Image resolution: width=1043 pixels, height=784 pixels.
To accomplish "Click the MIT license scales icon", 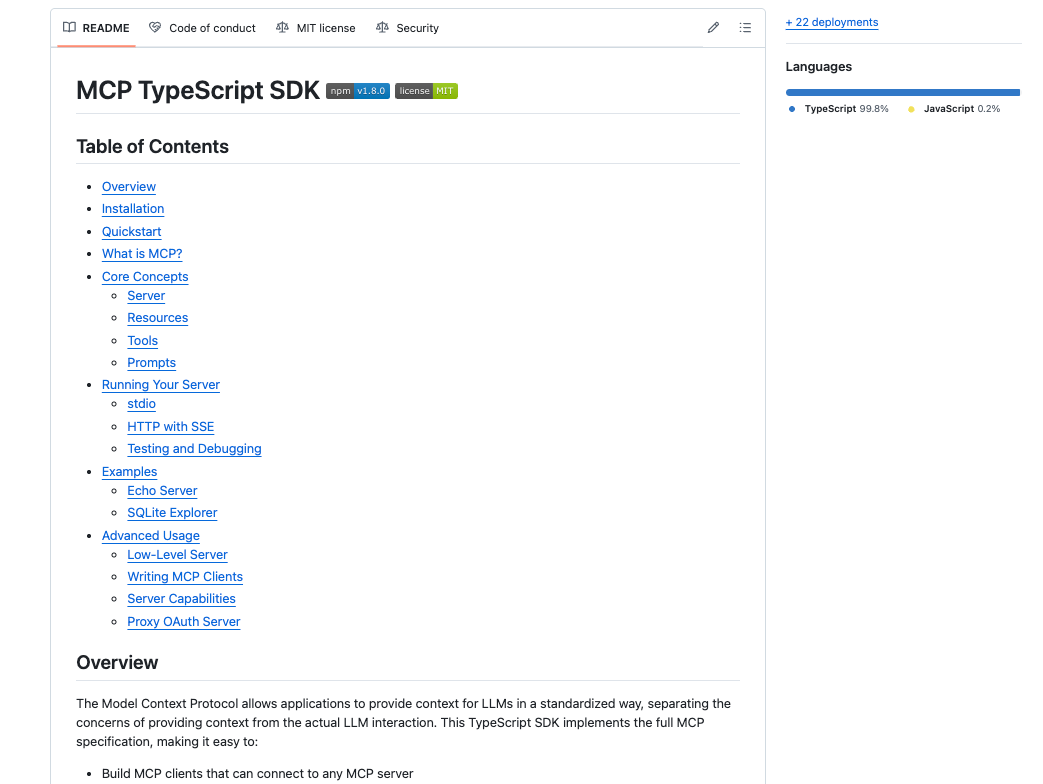I will [282, 28].
